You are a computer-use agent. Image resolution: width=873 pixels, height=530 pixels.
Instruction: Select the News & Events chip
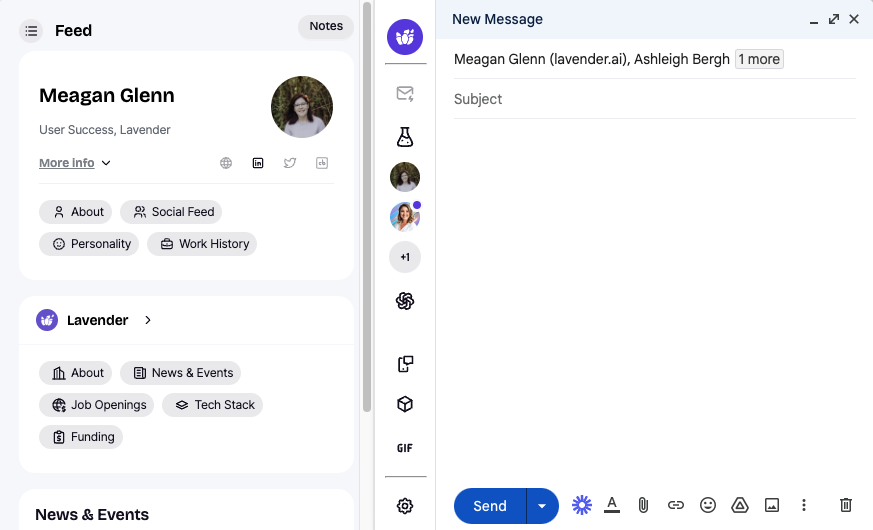pyautogui.click(x=180, y=373)
